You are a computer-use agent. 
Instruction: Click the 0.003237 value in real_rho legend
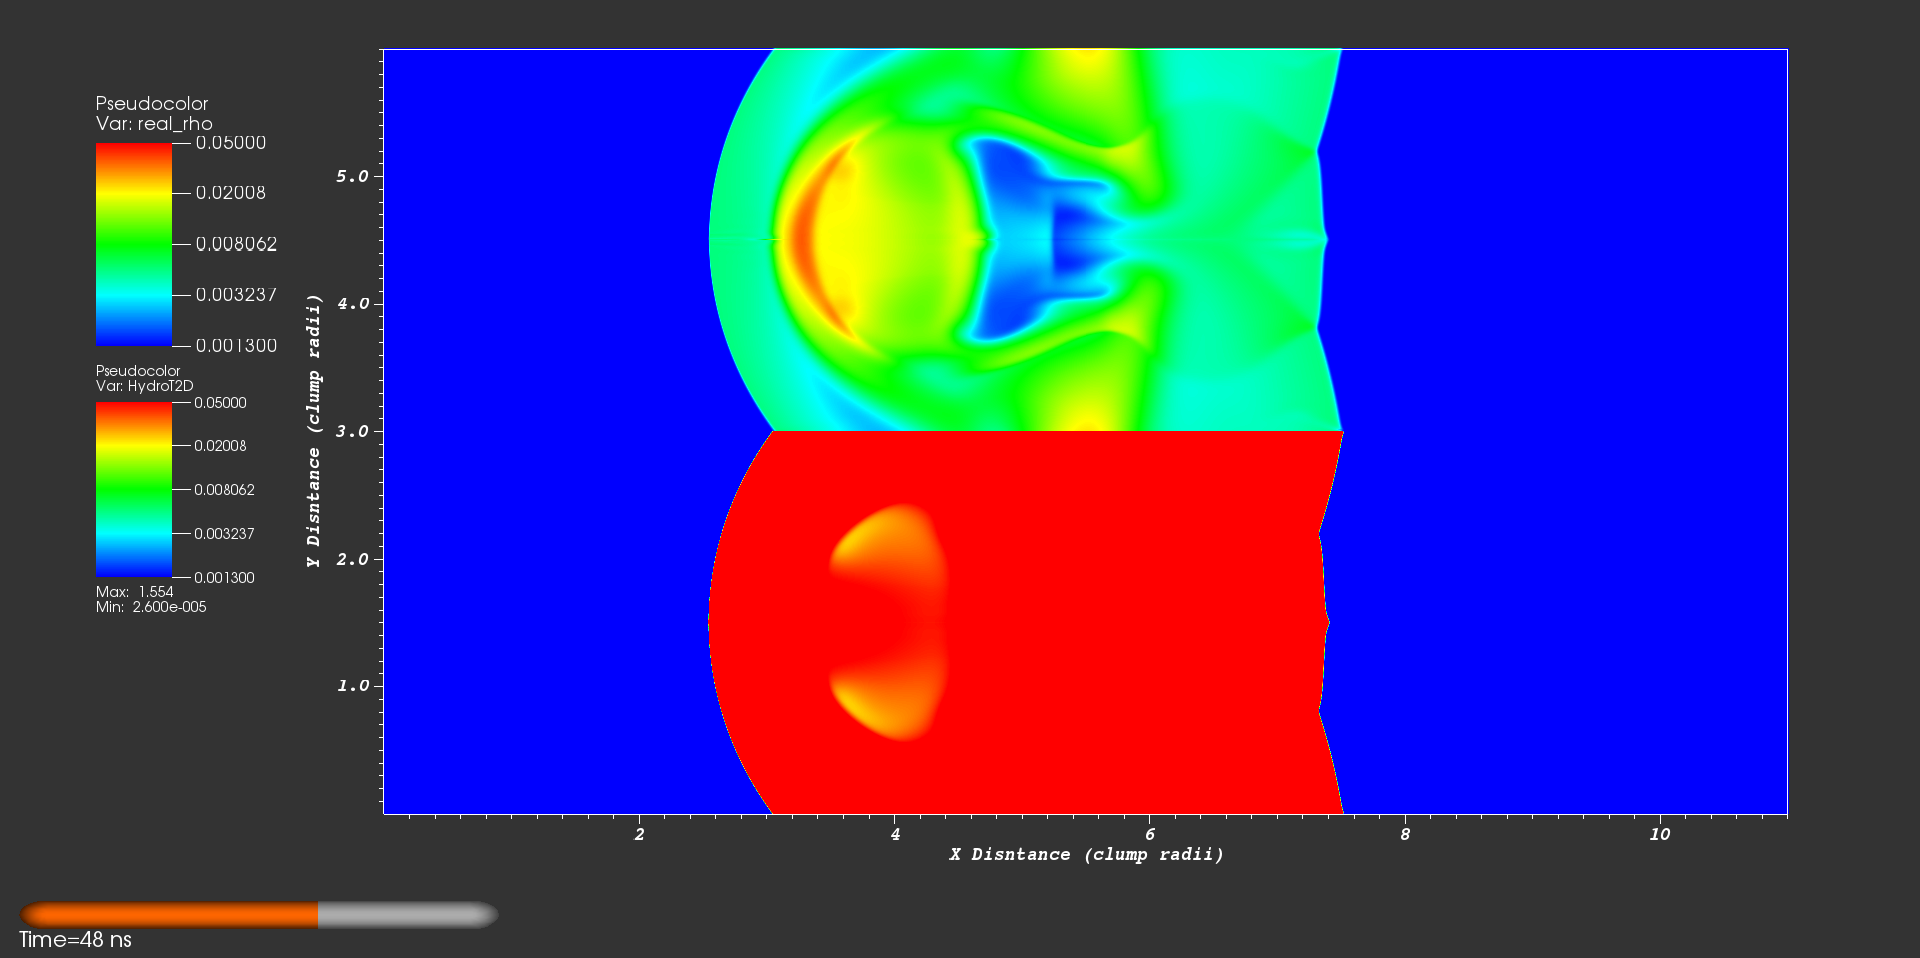pyautogui.click(x=236, y=295)
